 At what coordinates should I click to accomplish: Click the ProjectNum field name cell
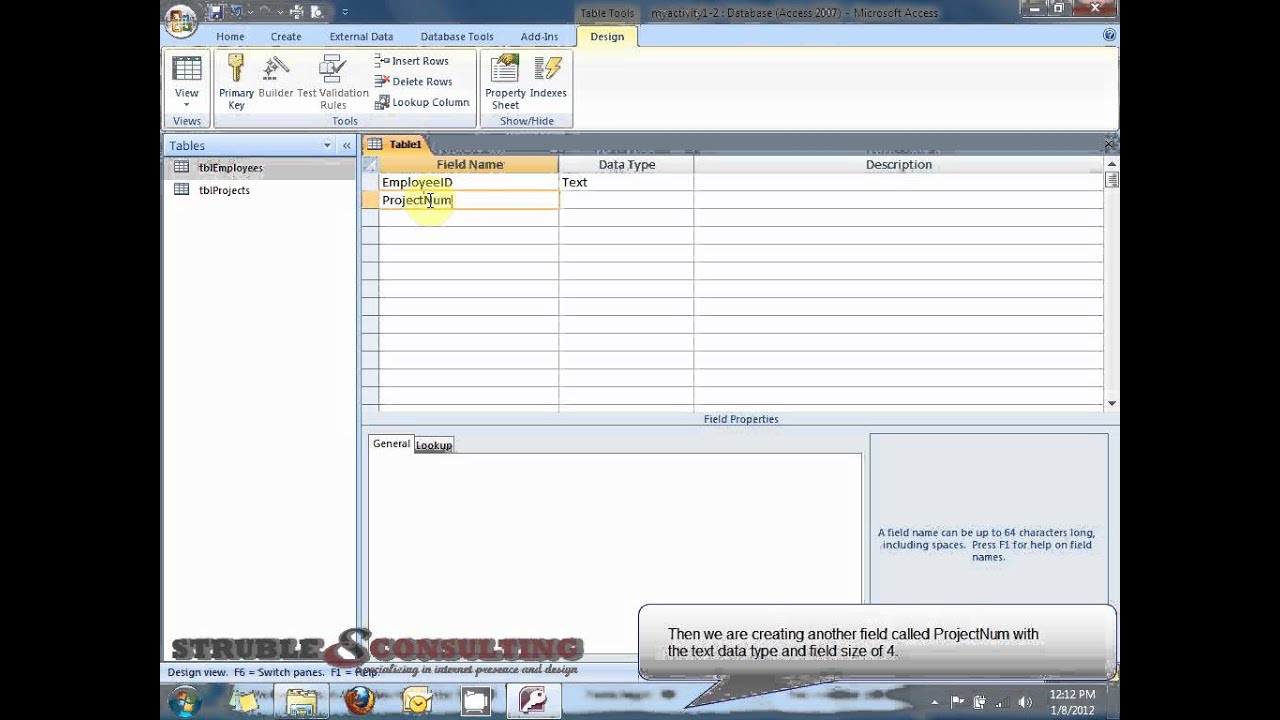pos(469,200)
